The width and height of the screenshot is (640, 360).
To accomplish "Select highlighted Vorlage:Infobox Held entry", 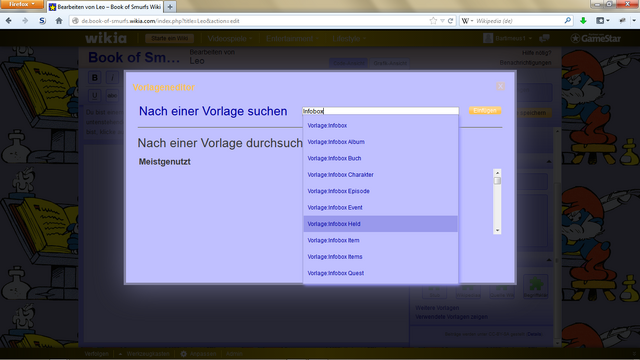I will pos(380,224).
